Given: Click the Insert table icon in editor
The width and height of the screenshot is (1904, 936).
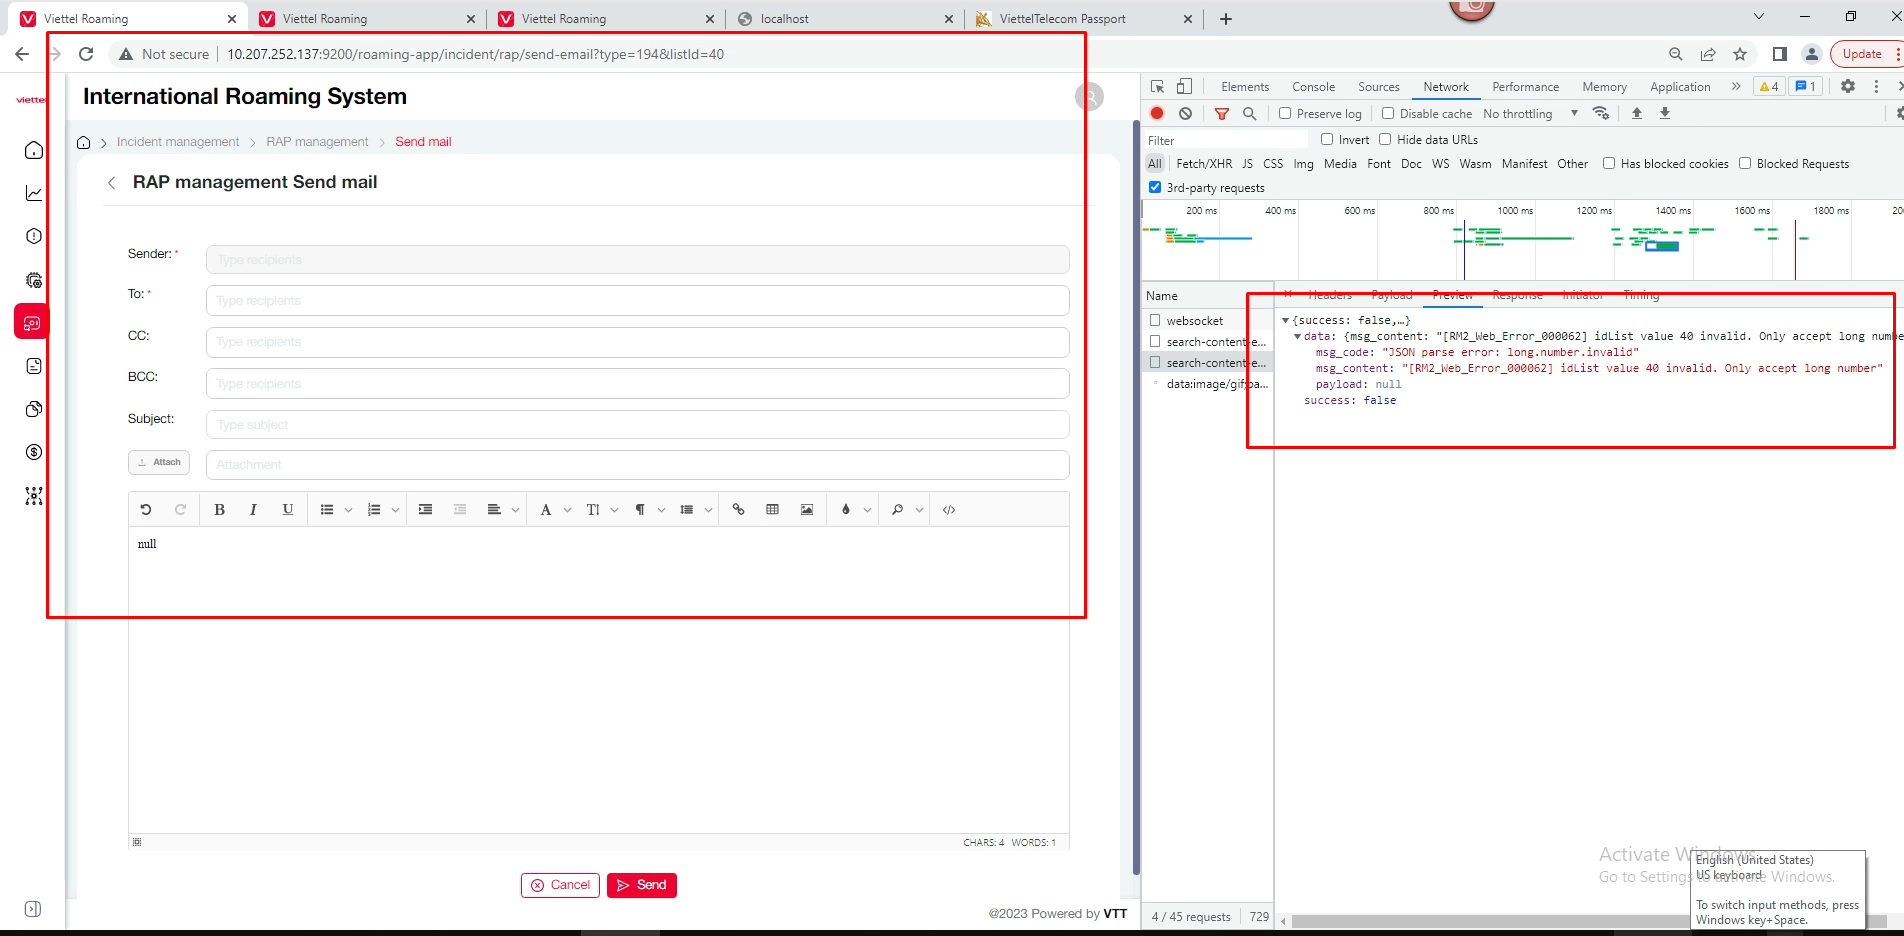Looking at the screenshot, I should click(772, 510).
